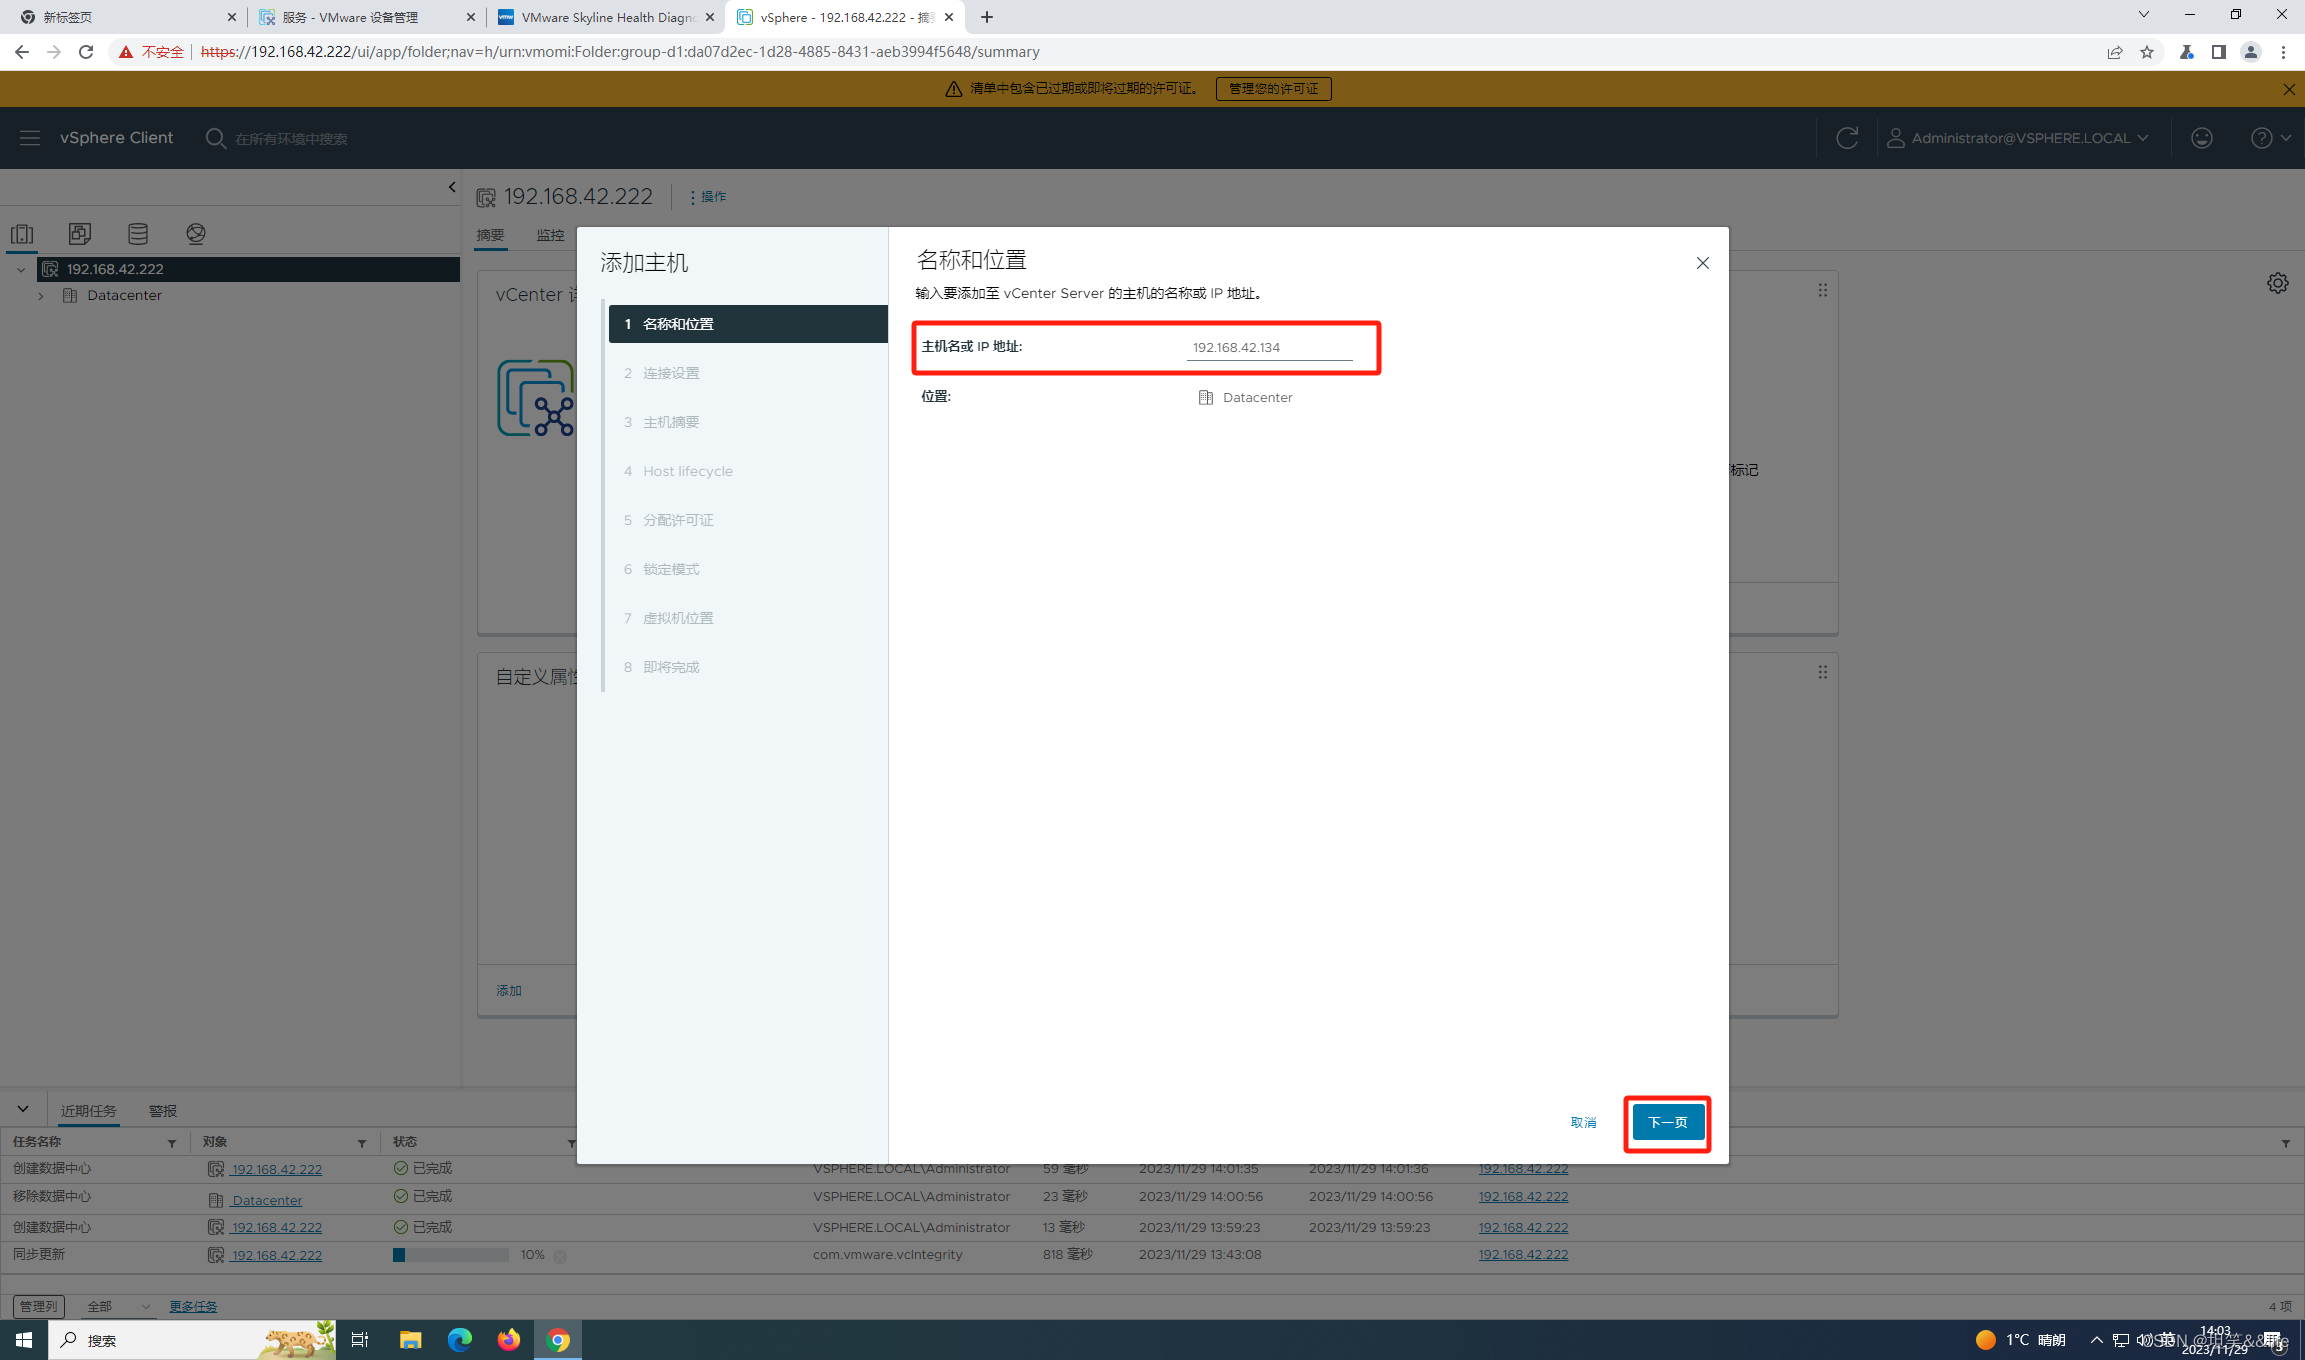This screenshot has height=1360, width=2305.
Task: Click the 同步更新 progress bar
Action: pyautogui.click(x=451, y=1255)
